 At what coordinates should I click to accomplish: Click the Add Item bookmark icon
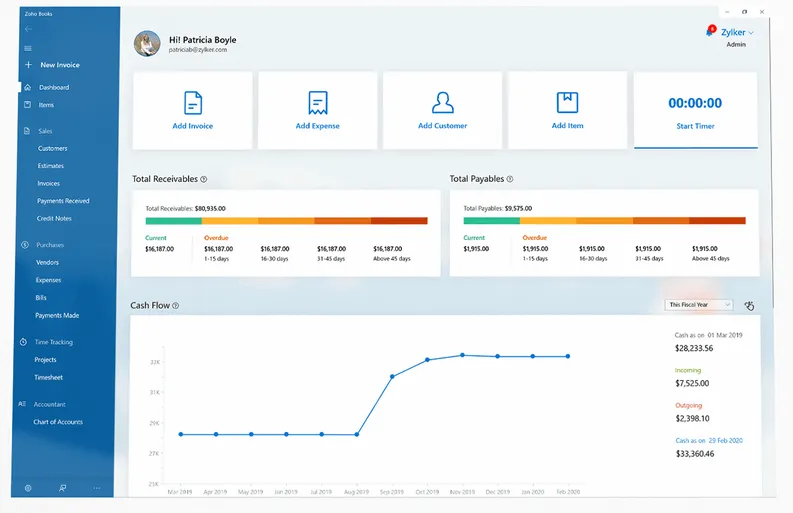(x=567, y=102)
